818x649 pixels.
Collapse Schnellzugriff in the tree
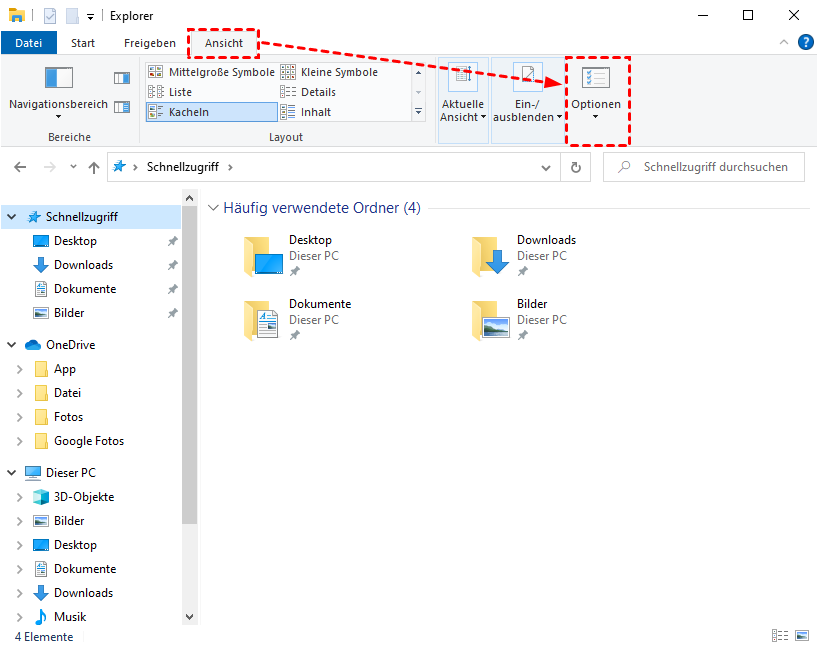coord(11,217)
